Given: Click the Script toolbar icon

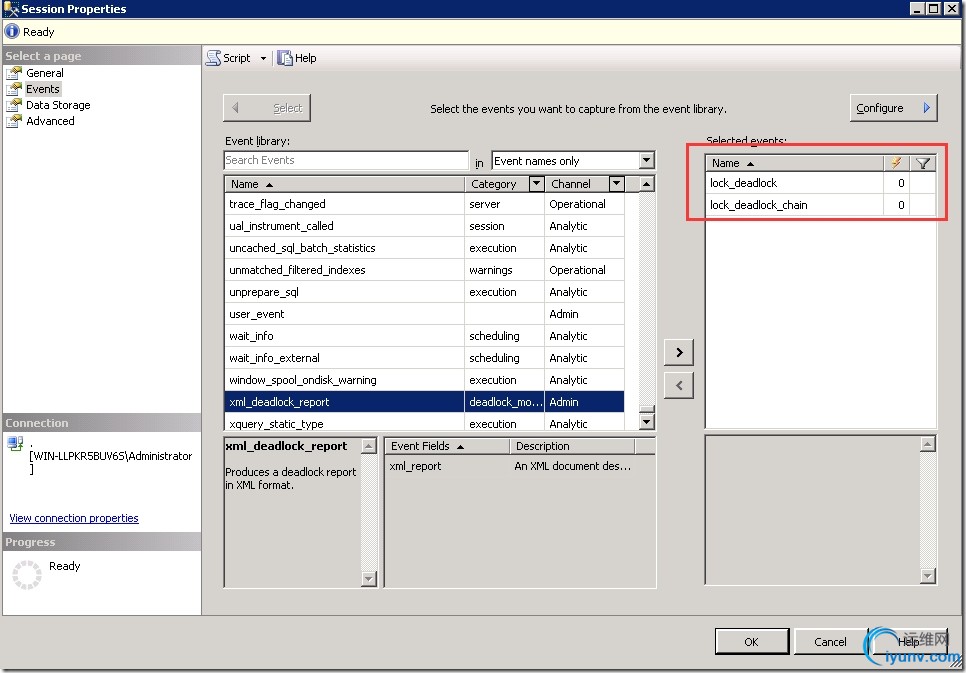Looking at the screenshot, I should [214, 58].
